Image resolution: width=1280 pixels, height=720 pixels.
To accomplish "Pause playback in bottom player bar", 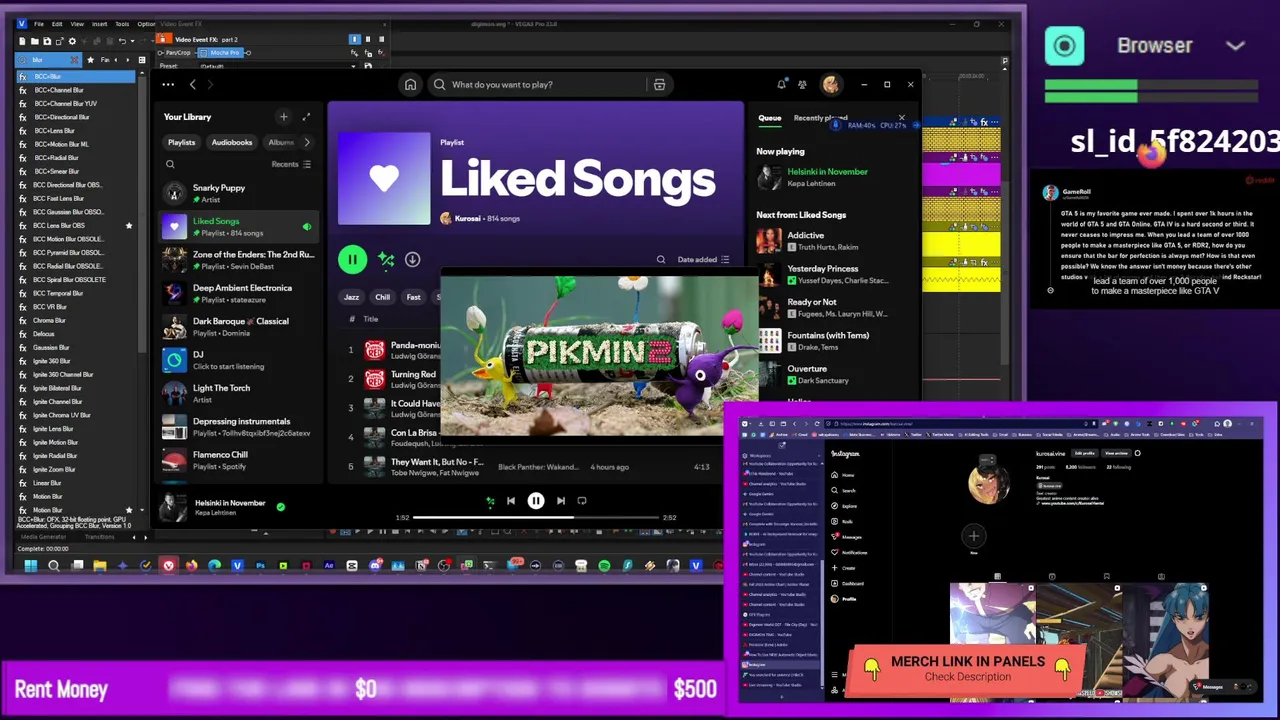I will [536, 501].
